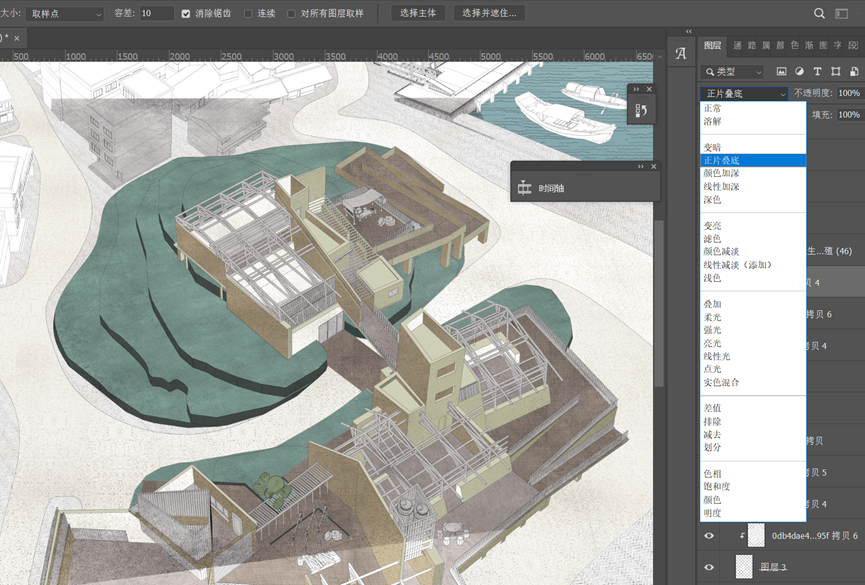The height and width of the screenshot is (585, 865).
Task: Filter layers by pixel image icon
Action: (781, 72)
